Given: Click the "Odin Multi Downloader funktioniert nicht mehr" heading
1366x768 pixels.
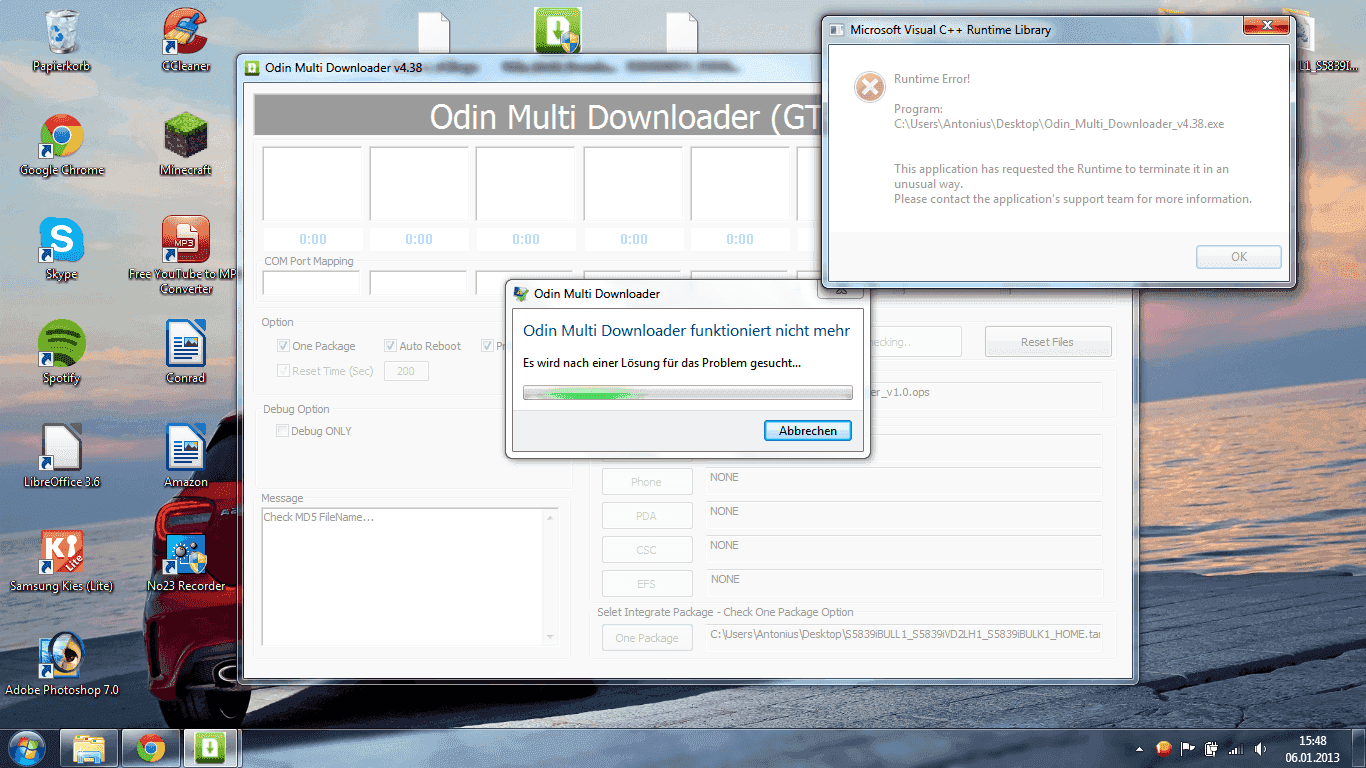Looking at the screenshot, I should coord(687,331).
